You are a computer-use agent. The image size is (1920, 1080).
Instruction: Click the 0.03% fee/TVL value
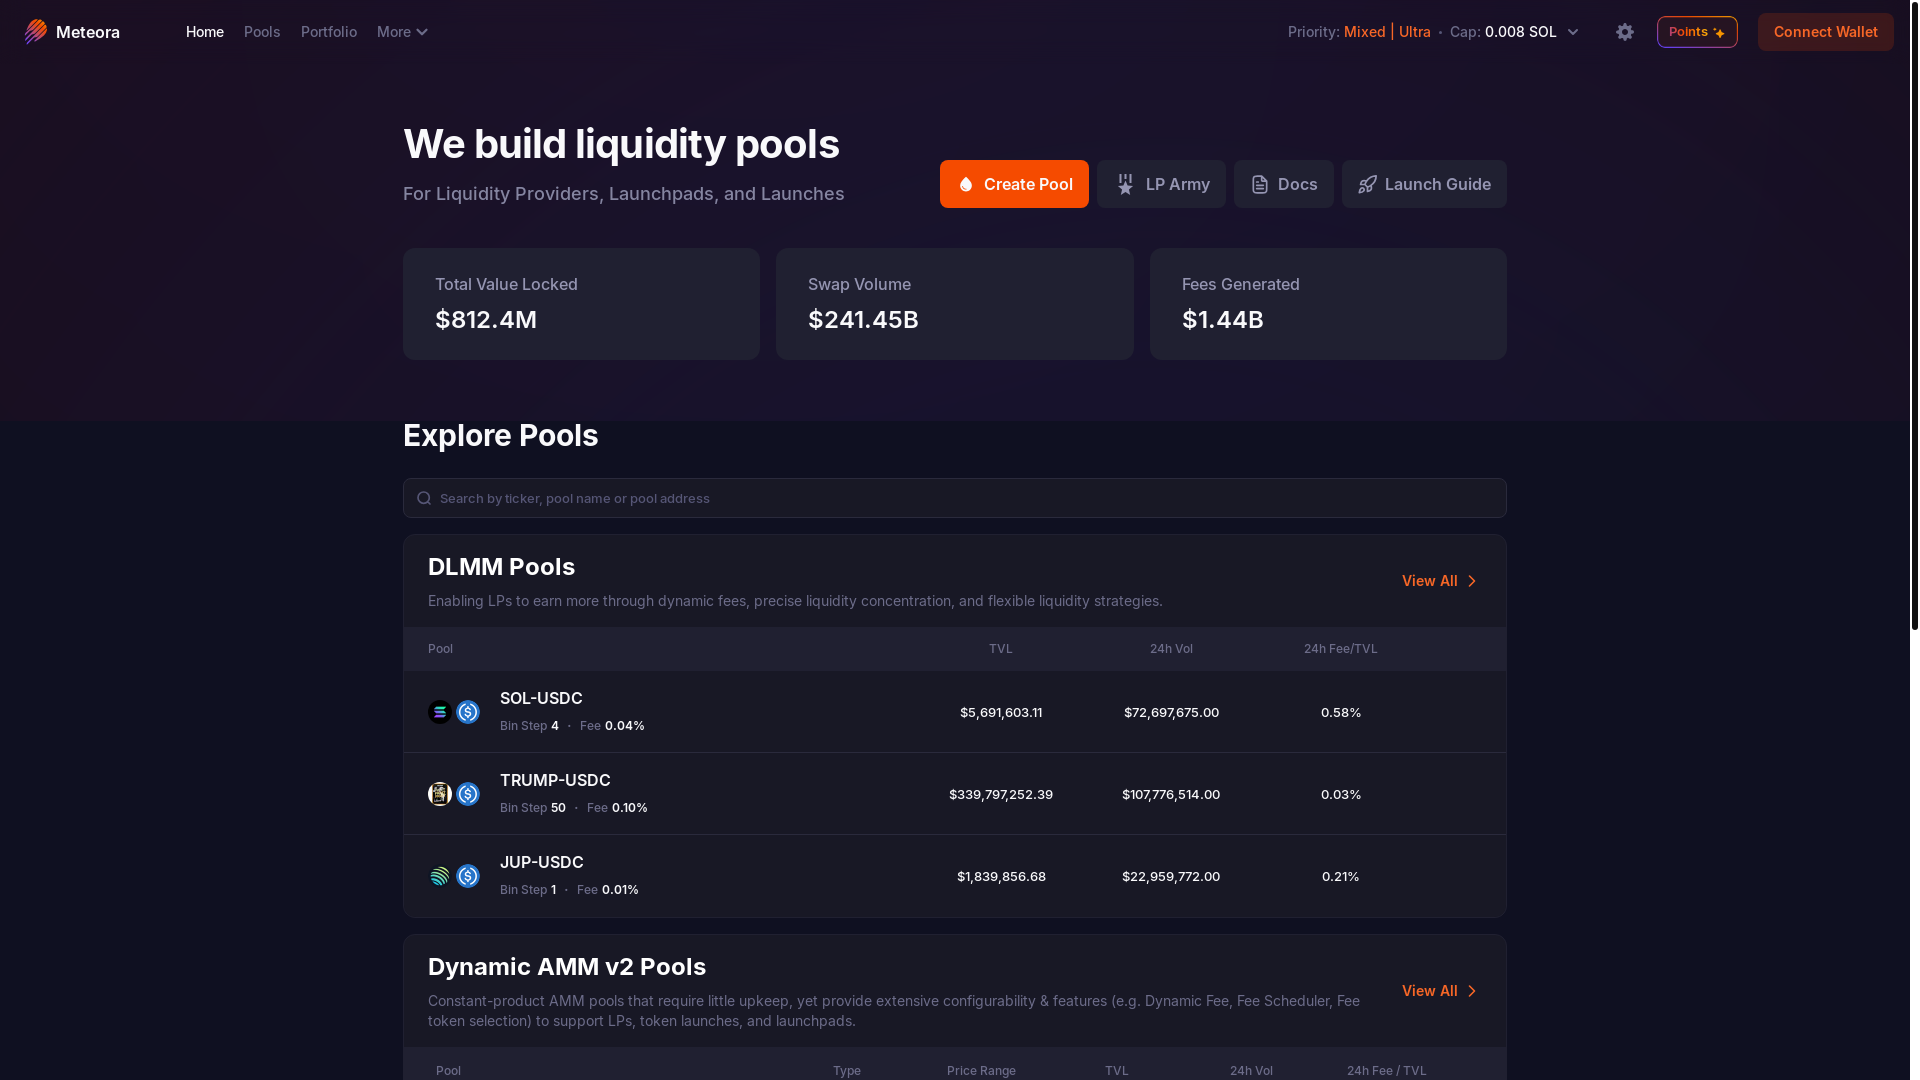[x=1341, y=795]
